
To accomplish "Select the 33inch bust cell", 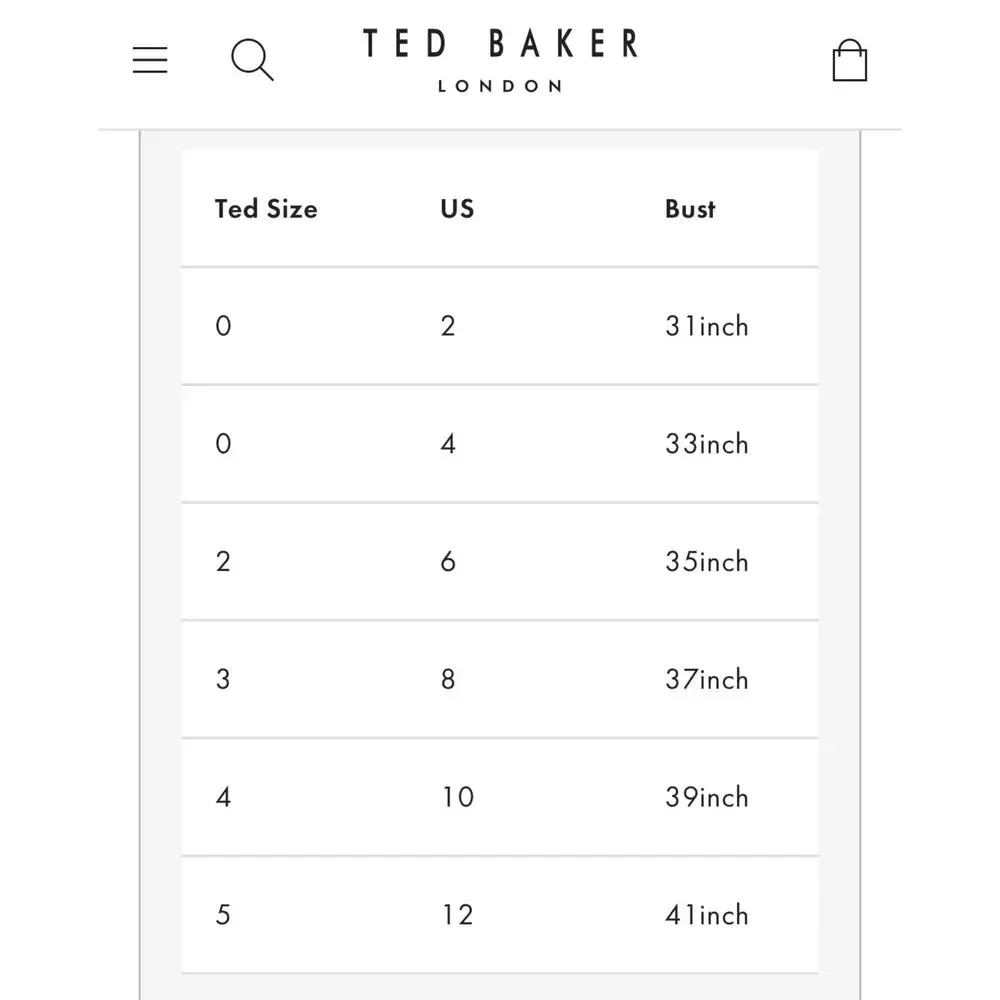I will [707, 444].
